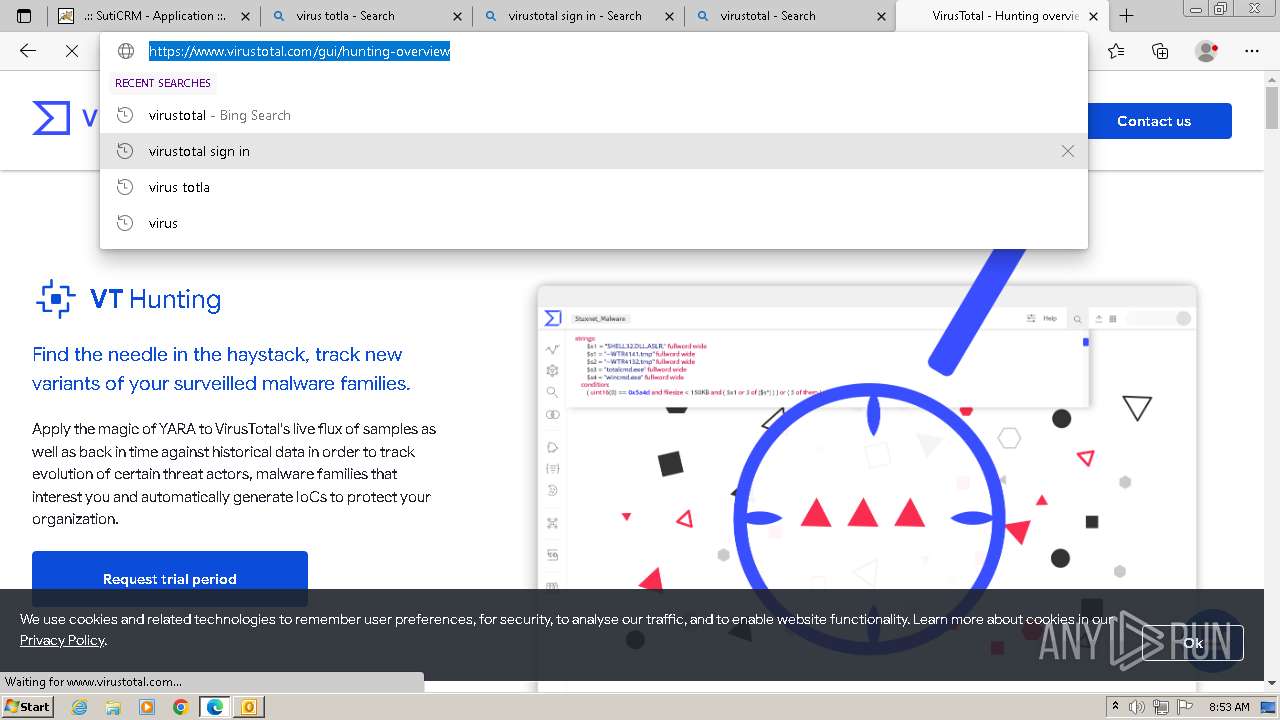Open Outlook icon in taskbar
Viewport: 1280px width, 720px height.
[248, 707]
